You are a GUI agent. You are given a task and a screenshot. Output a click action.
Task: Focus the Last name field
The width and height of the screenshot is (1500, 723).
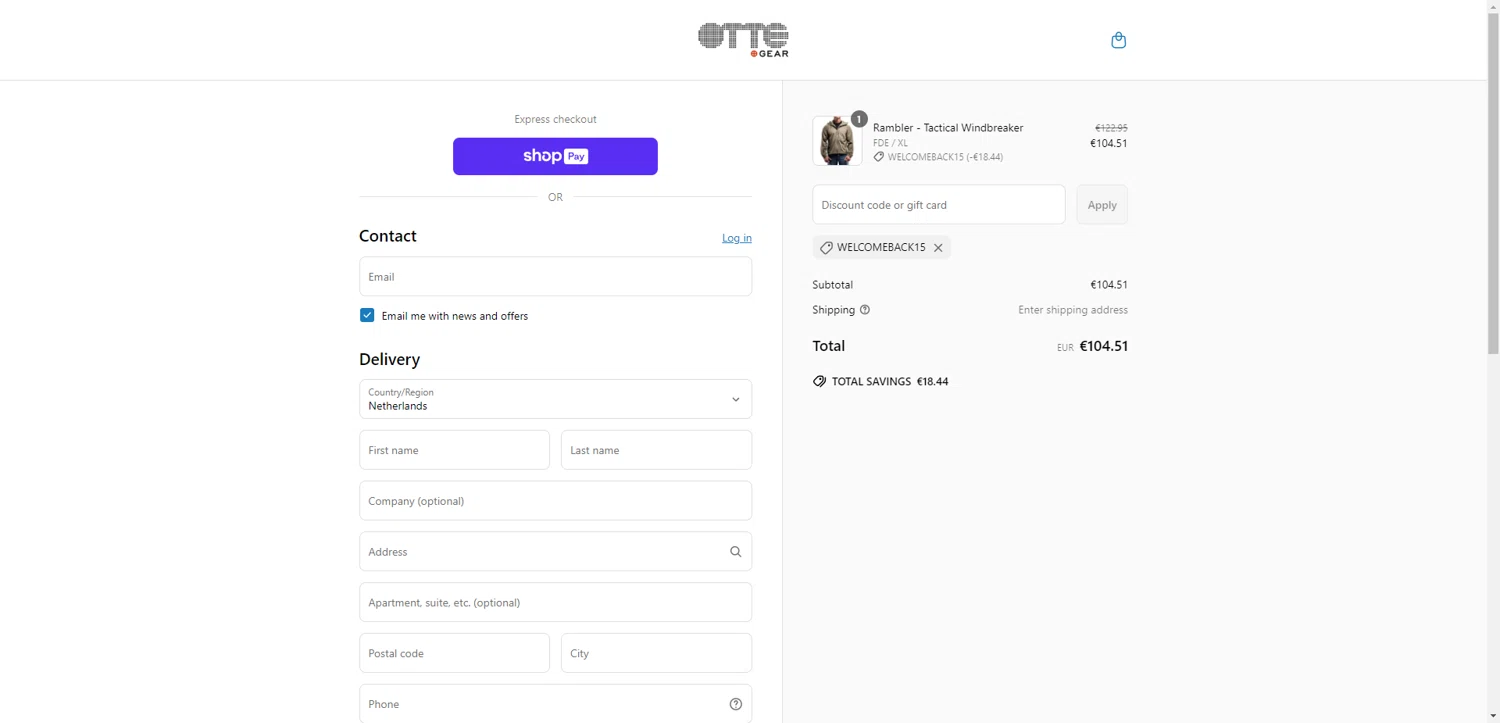[x=656, y=450]
